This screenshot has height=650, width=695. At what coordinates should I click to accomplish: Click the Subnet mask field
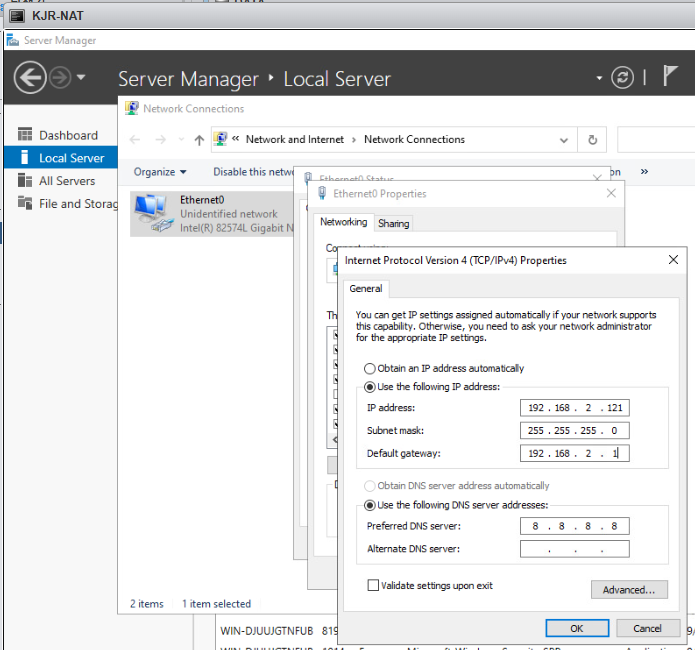[574, 431]
